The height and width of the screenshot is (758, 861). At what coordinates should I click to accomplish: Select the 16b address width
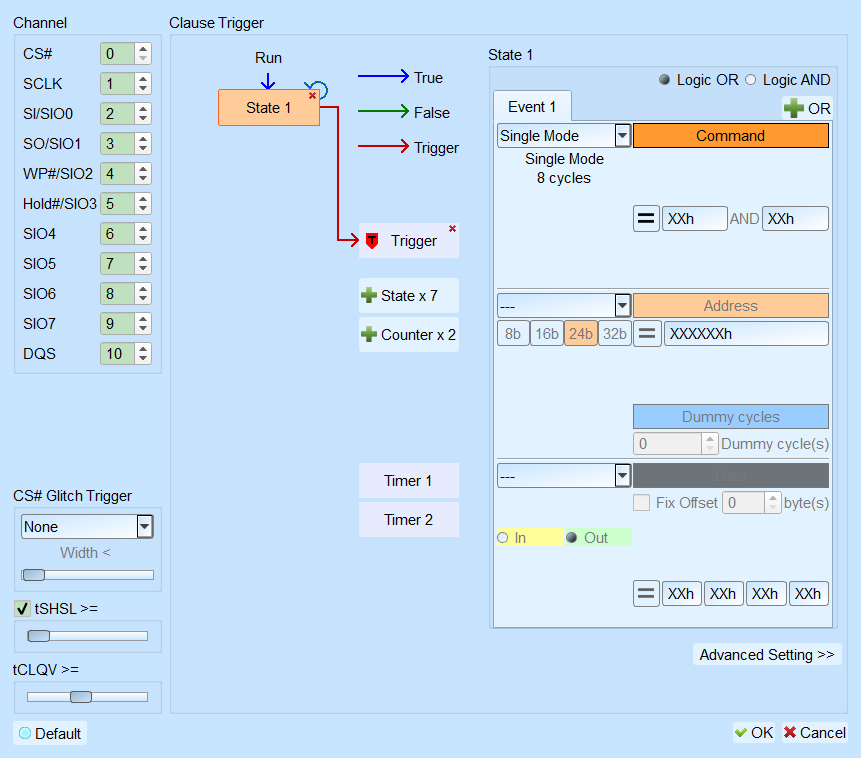(547, 333)
